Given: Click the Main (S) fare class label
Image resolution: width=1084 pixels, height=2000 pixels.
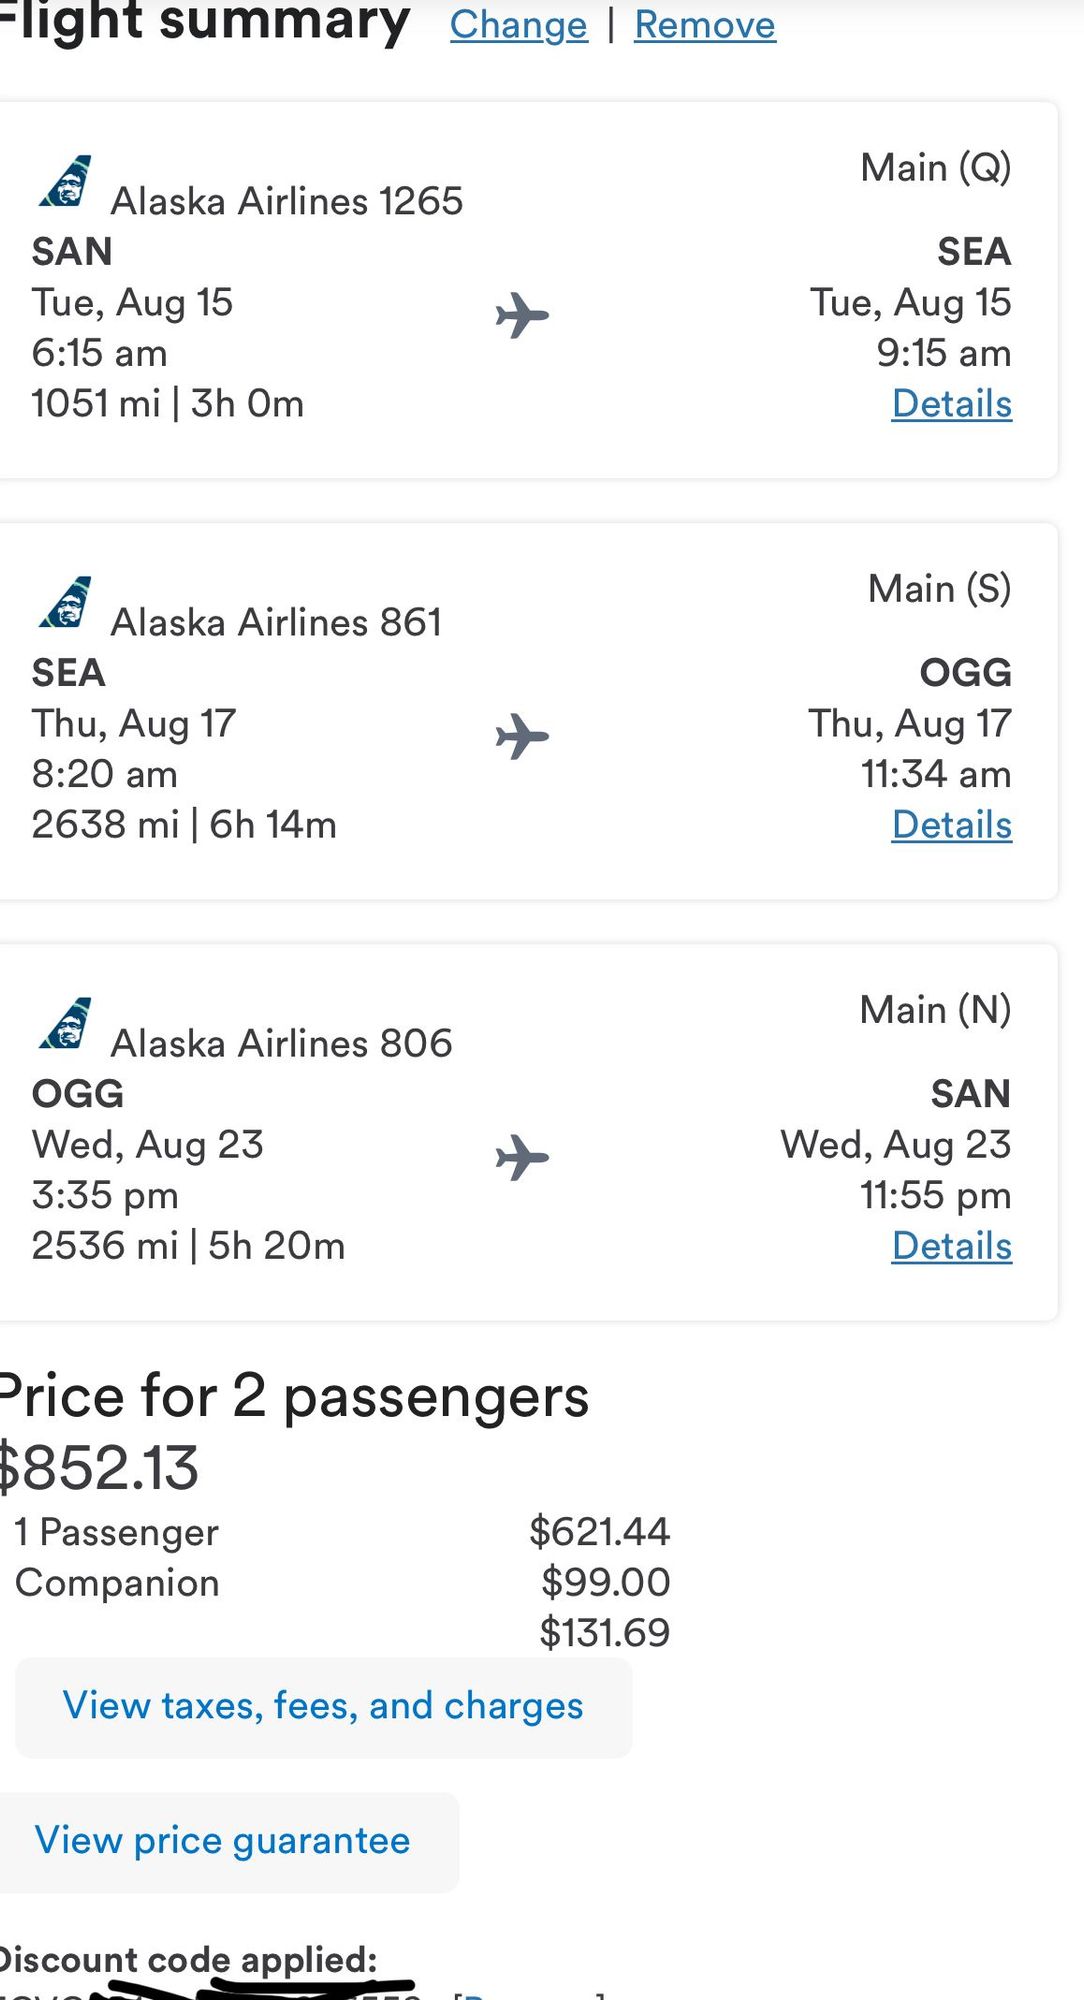Looking at the screenshot, I should coord(940,588).
